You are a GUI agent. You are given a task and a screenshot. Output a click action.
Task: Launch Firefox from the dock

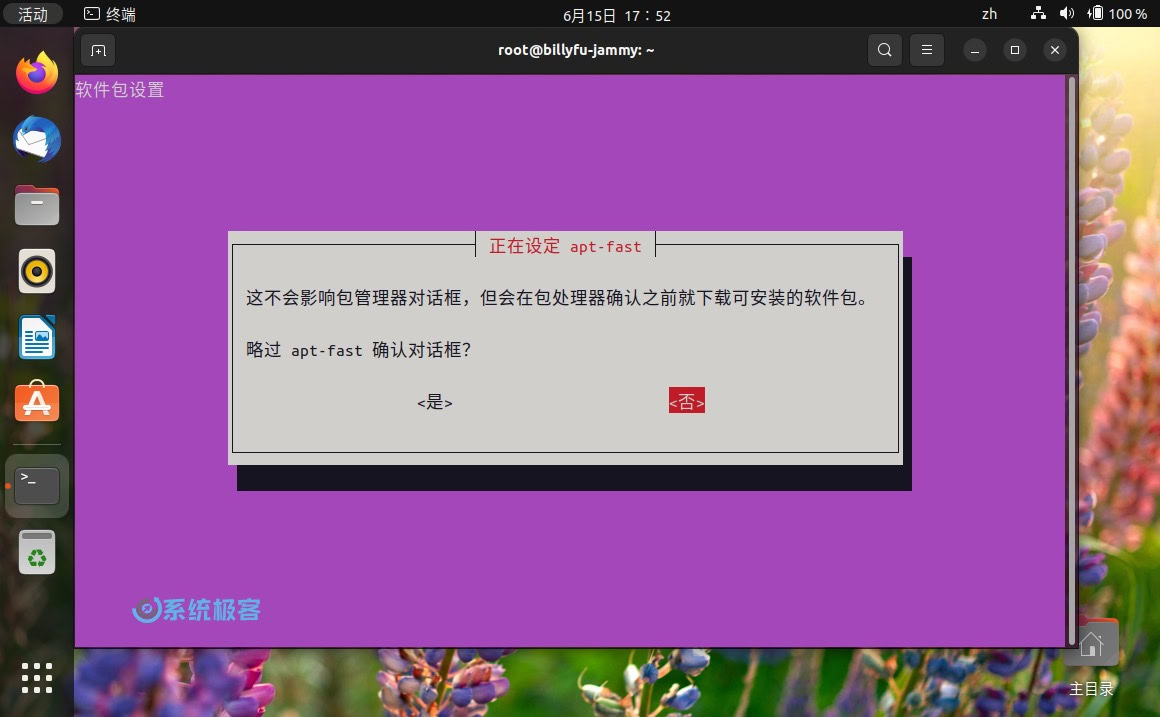pos(36,71)
